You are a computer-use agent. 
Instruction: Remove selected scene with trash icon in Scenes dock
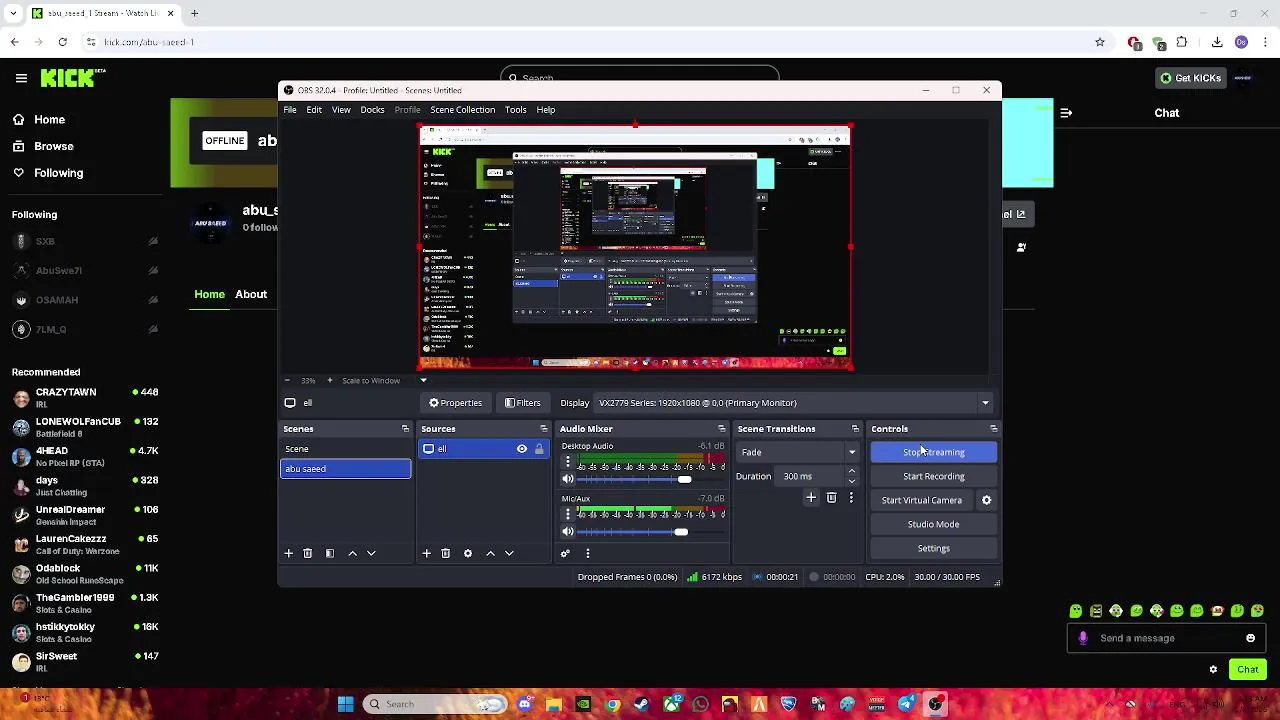pos(308,553)
